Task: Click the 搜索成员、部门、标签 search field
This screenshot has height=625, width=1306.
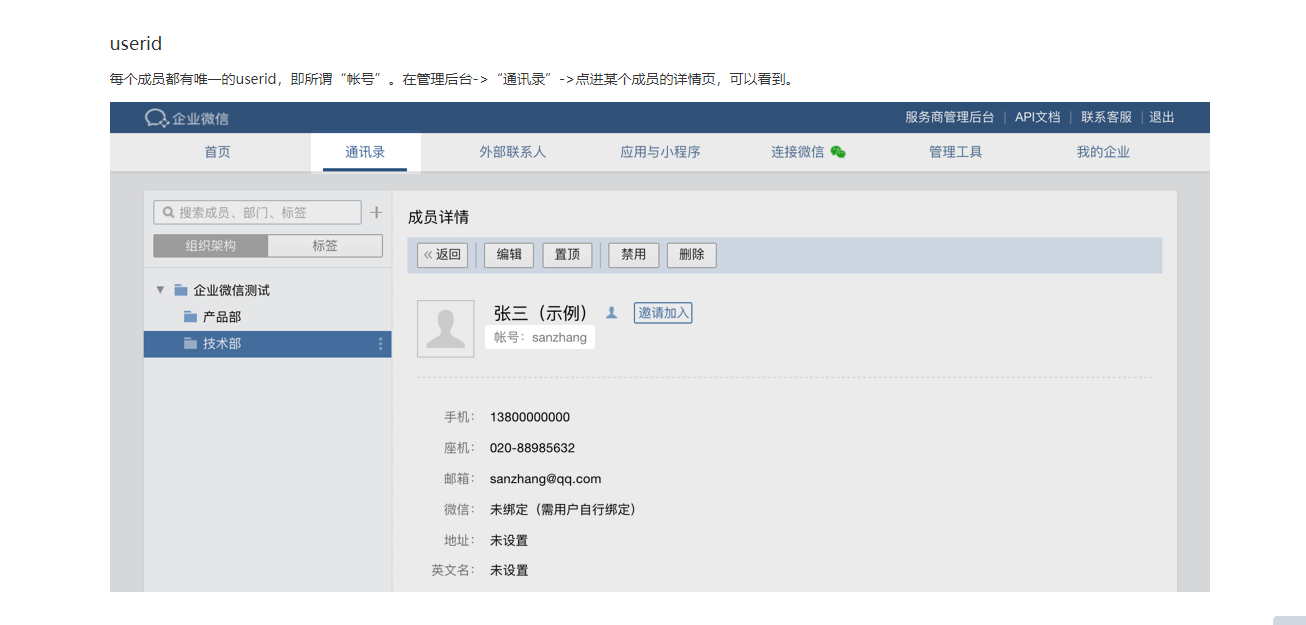Action: pyautogui.click(x=258, y=212)
